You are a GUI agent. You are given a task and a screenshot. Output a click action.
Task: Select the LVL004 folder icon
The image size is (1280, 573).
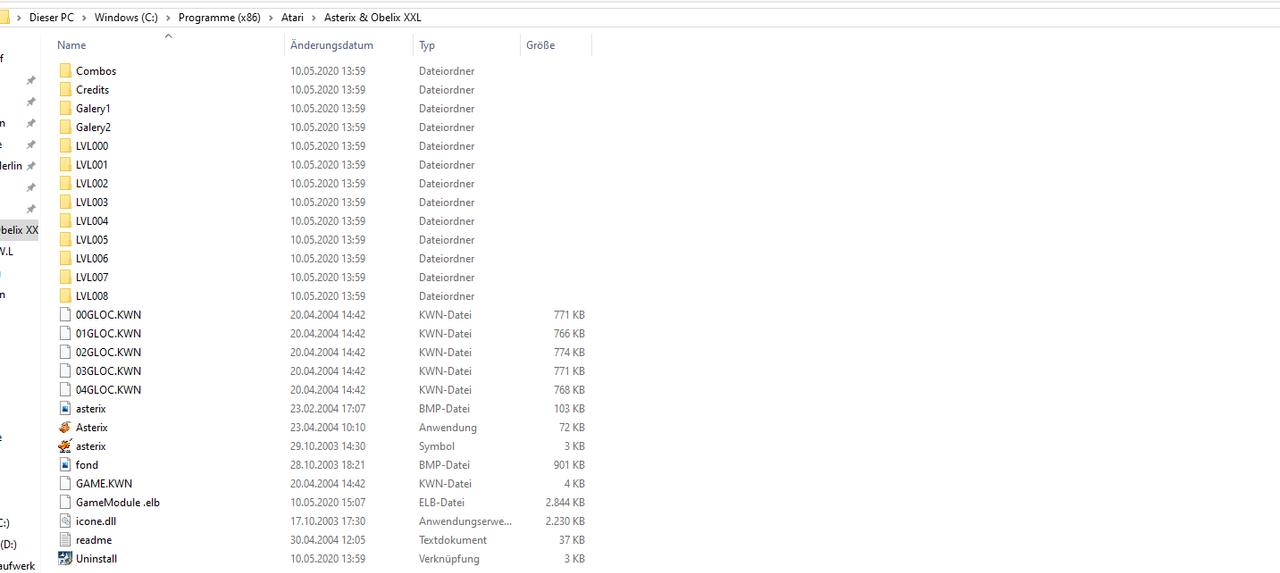(65, 221)
